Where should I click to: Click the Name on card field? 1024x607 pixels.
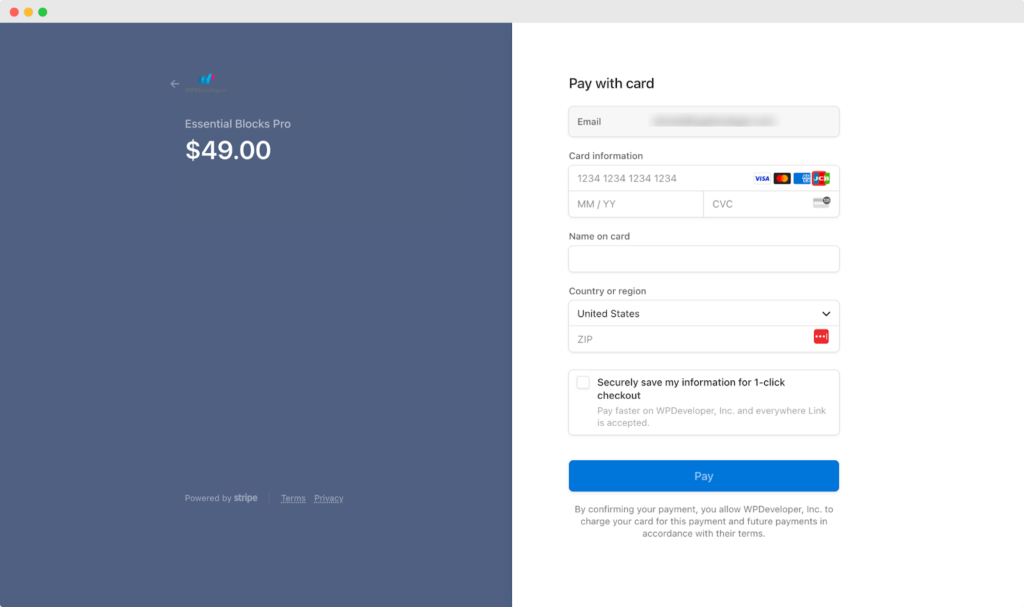[x=703, y=258]
